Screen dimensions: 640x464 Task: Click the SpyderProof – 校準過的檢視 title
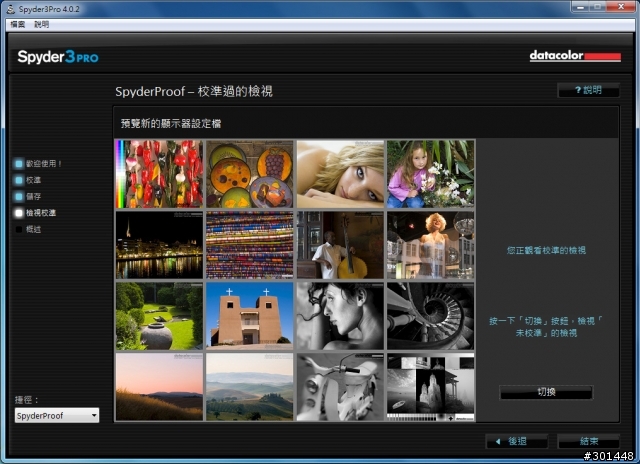pos(194,91)
